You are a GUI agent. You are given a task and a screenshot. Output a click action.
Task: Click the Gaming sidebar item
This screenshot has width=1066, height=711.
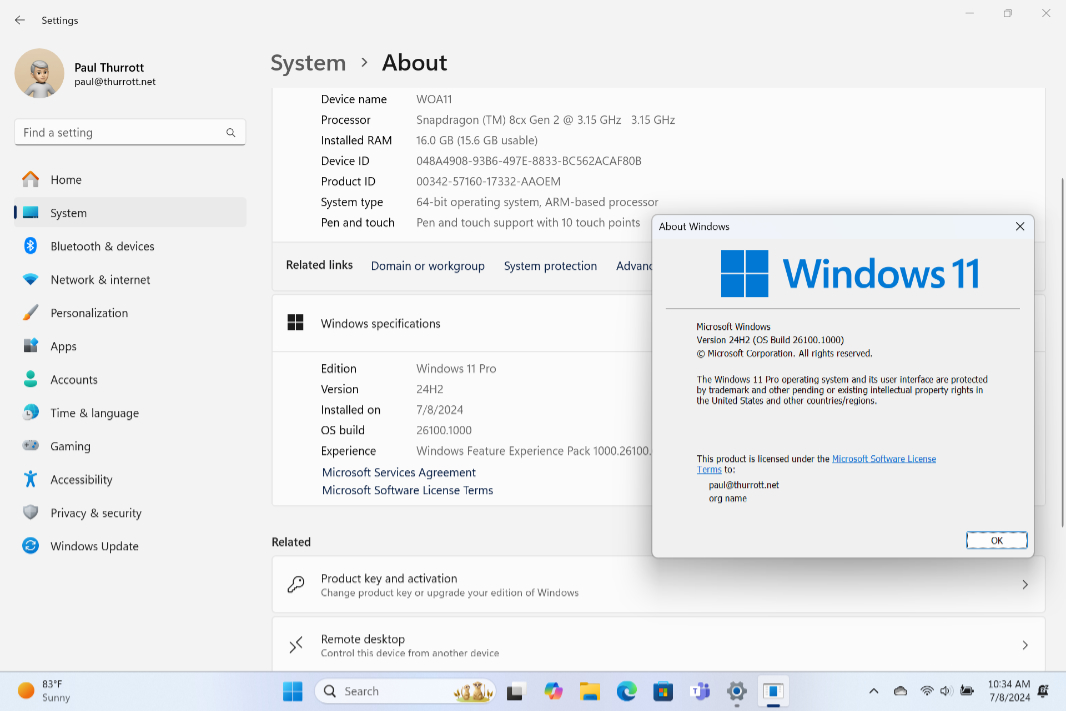point(70,446)
